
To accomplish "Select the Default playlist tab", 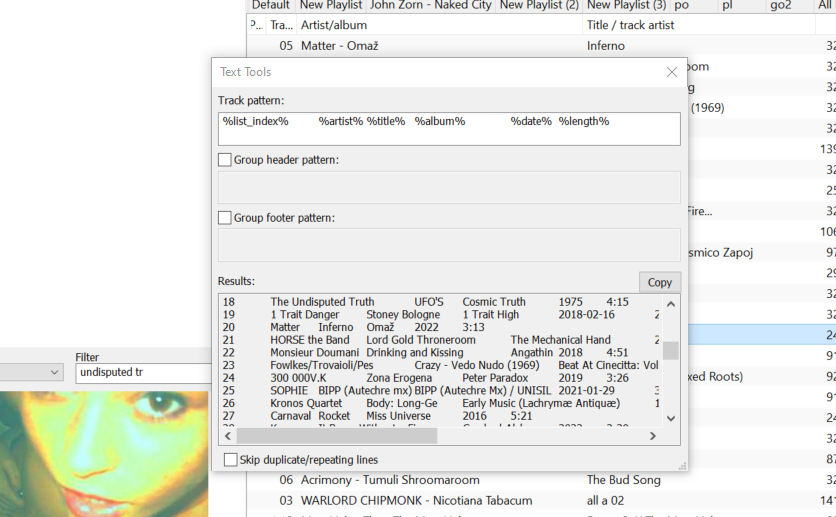I will (270, 5).
